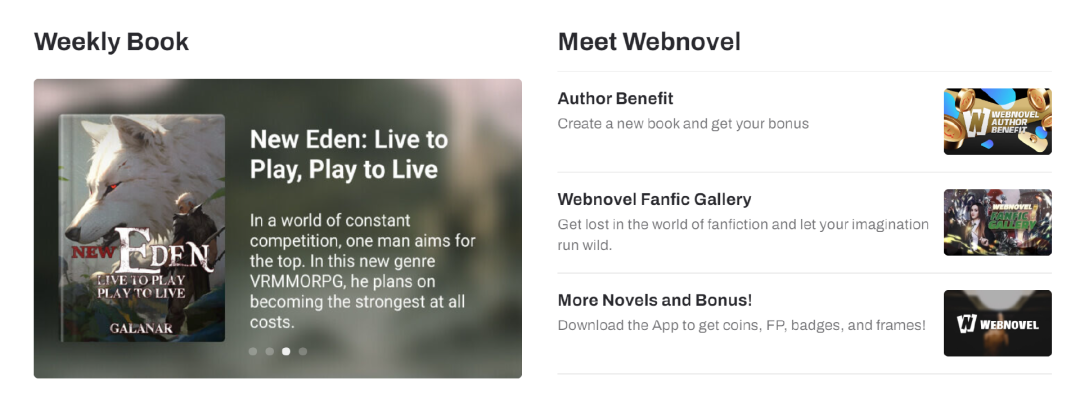Select the fourth carousel dot
1080x406 pixels.
[302, 352]
